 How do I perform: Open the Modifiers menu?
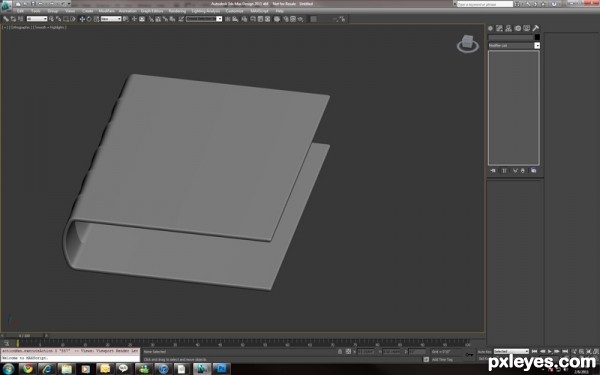coord(106,11)
